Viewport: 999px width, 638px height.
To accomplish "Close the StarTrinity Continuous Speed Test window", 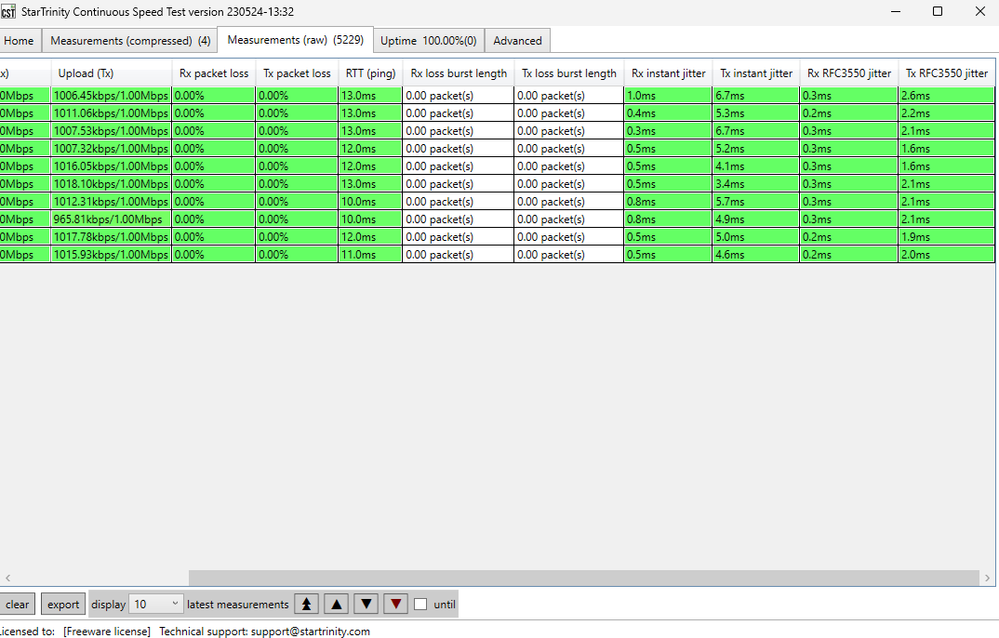I will click(980, 11).
